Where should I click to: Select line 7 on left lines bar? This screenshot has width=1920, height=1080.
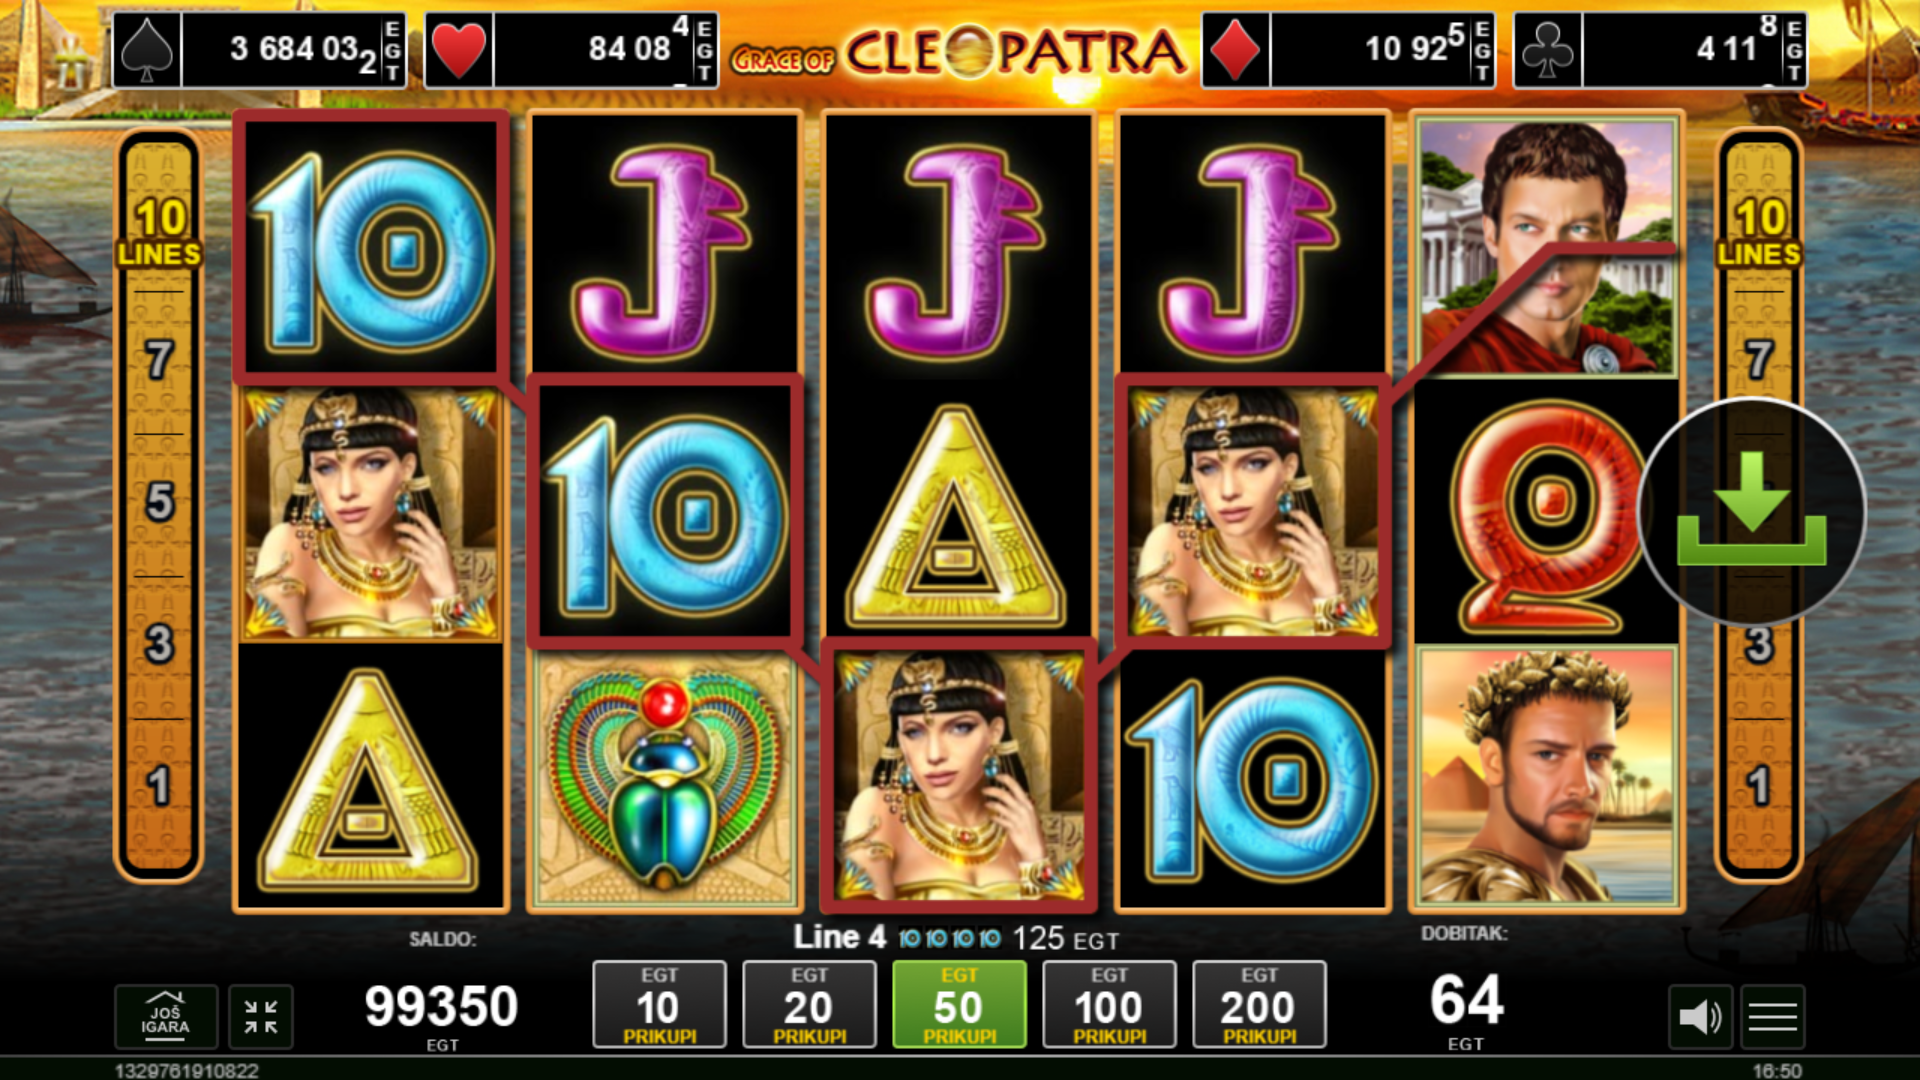pyautogui.click(x=159, y=360)
